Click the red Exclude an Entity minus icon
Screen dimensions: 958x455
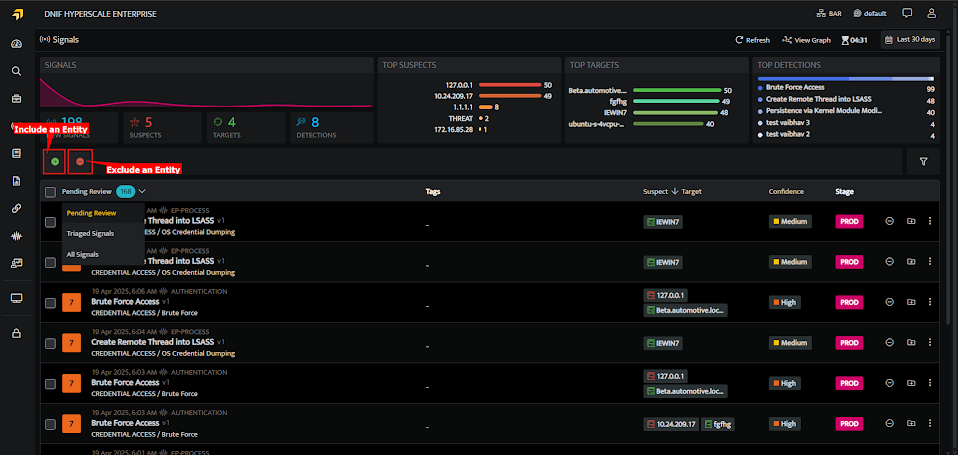pyautogui.click(x=80, y=162)
